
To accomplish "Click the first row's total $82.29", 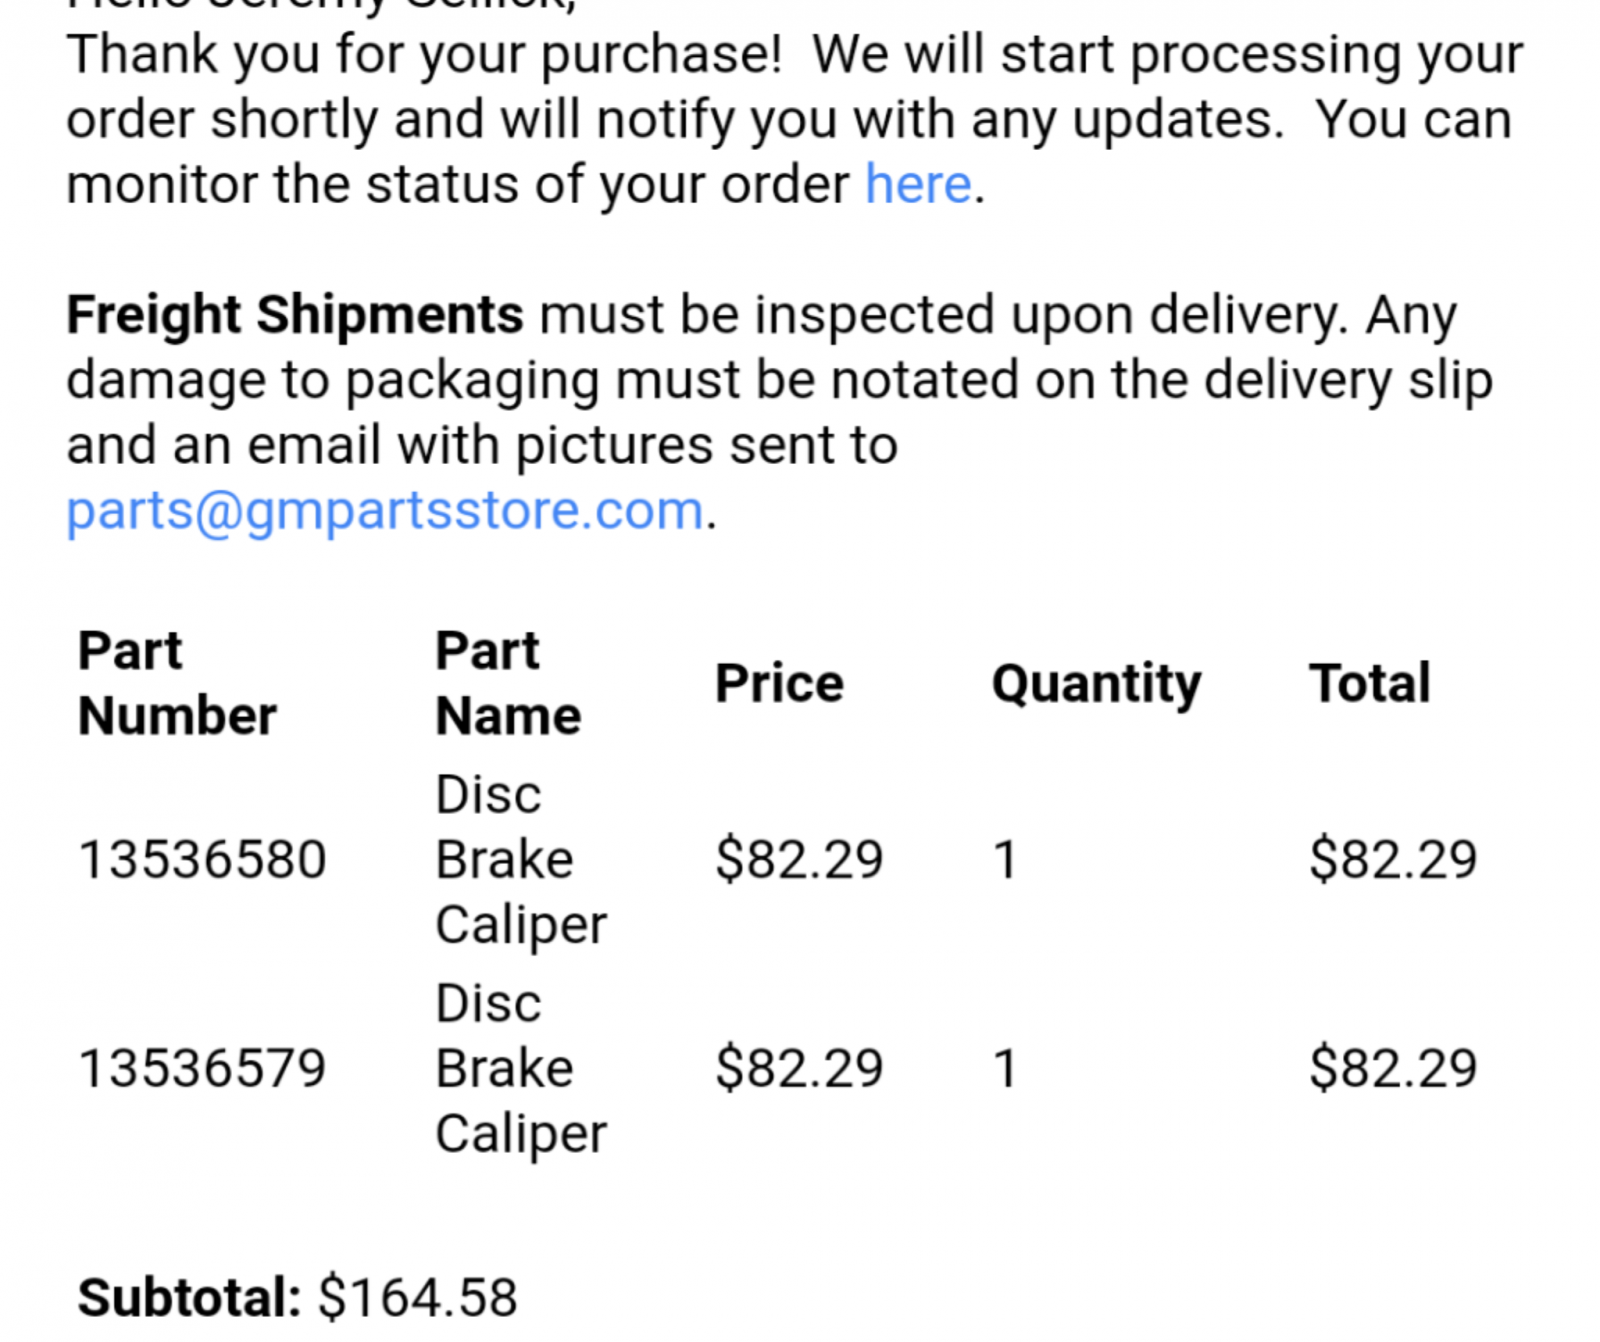I will [x=1393, y=860].
